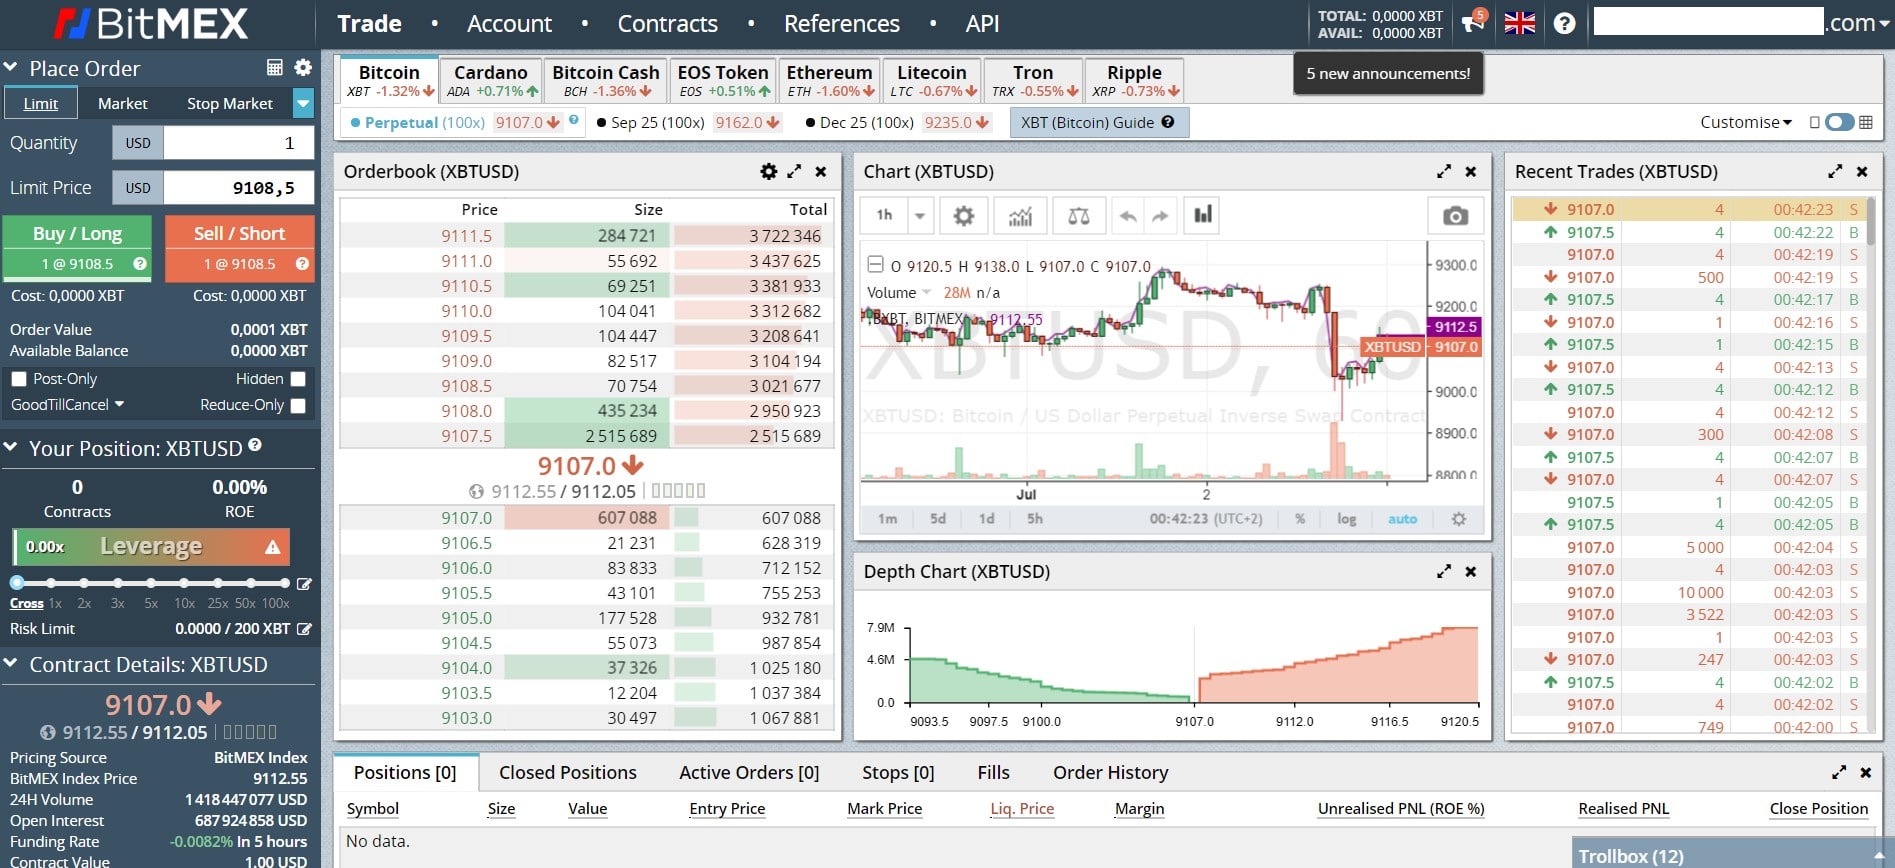Click help icon in Sell / Short button
This screenshot has width=1895, height=868.
tap(302, 264)
